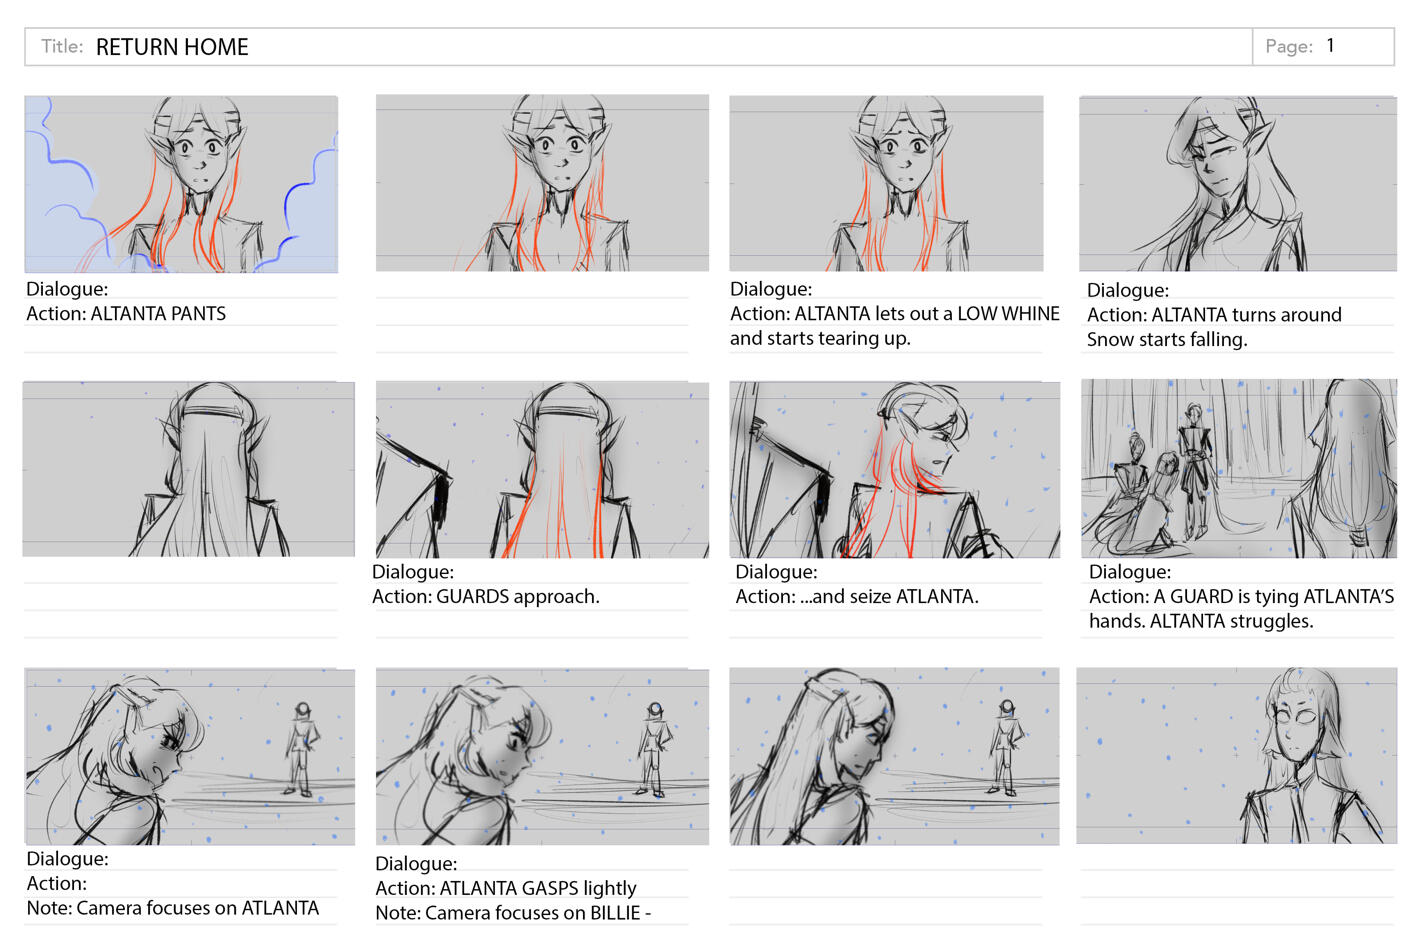The height and width of the screenshot is (951, 1427).
Task: Select the panel where guards seize ATLANTA
Action: tap(895, 469)
